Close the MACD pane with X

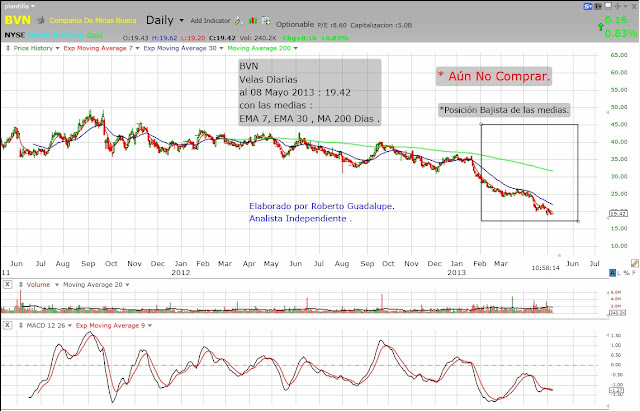coord(7,325)
